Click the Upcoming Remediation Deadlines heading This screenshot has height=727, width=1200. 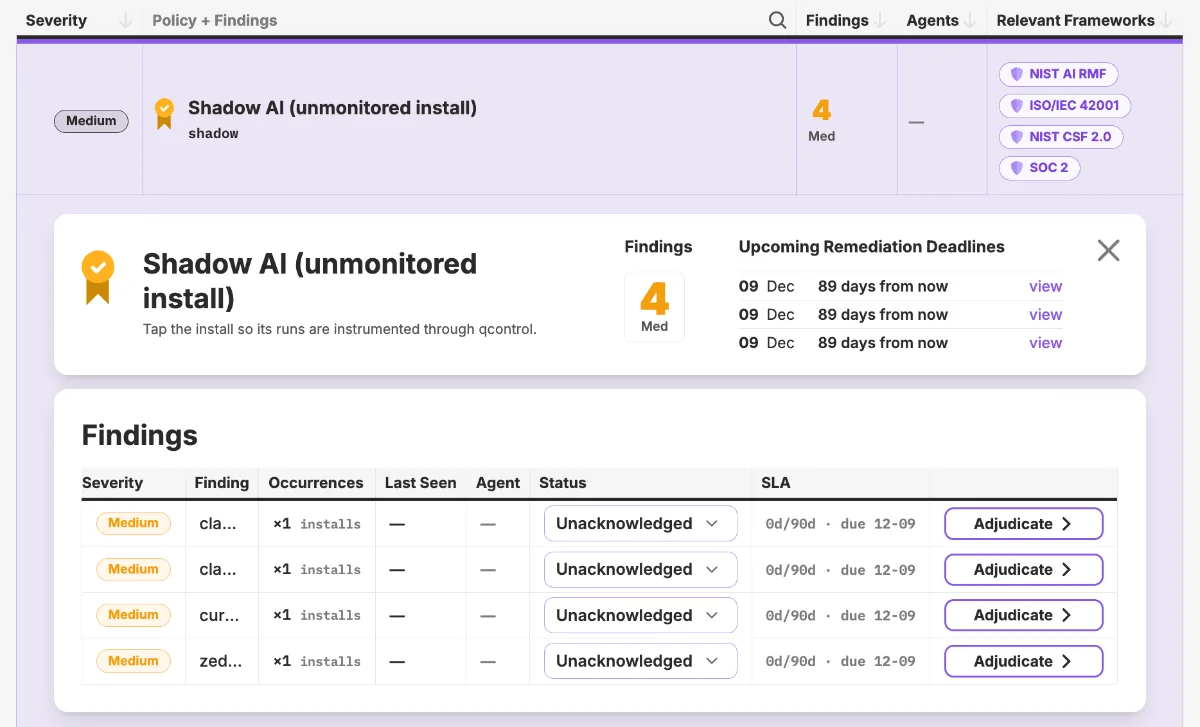pyautogui.click(x=872, y=246)
